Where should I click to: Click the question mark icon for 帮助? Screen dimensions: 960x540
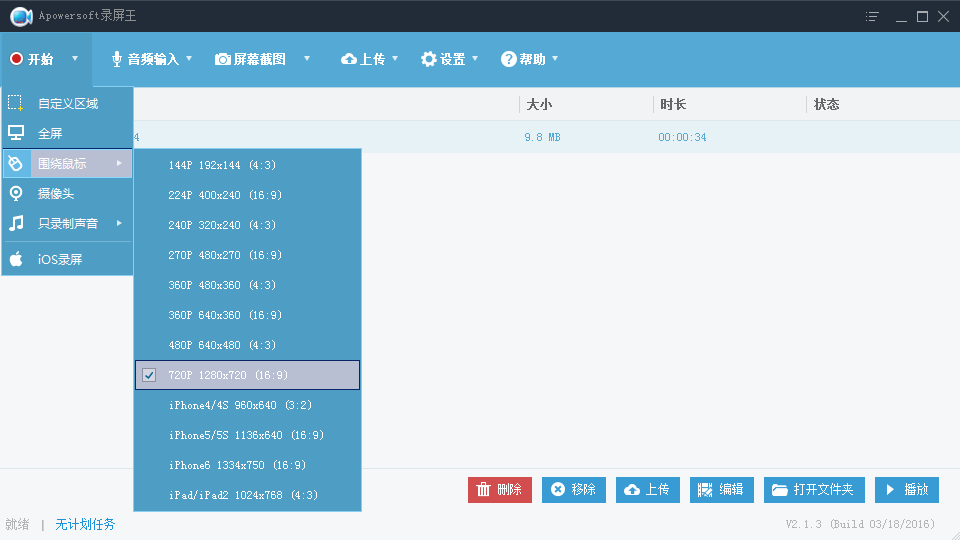point(508,59)
